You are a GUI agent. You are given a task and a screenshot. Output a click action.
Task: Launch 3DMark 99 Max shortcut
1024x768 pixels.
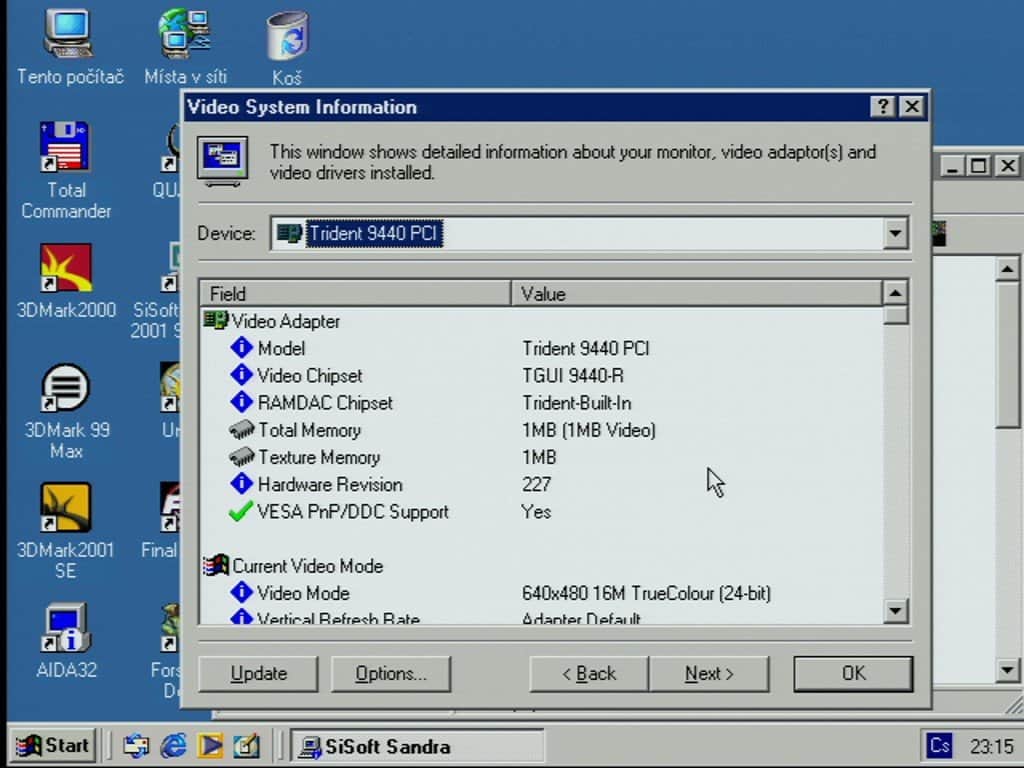coord(65,411)
